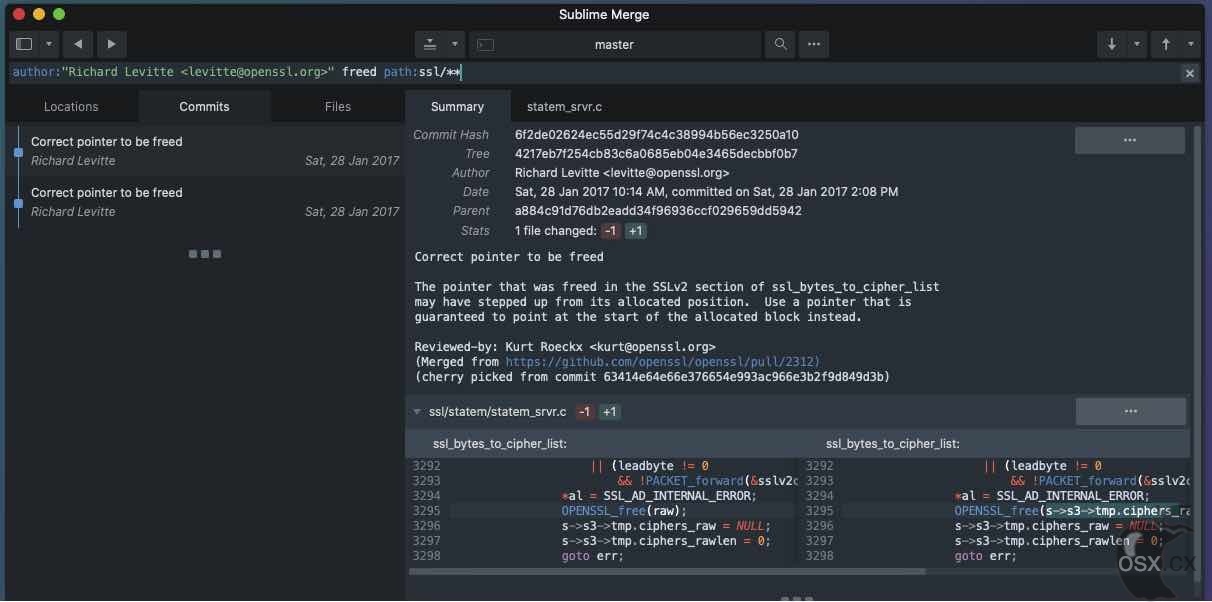Open the commit header ellipsis menu button
The image size is (1212, 602).
coord(1130,140)
